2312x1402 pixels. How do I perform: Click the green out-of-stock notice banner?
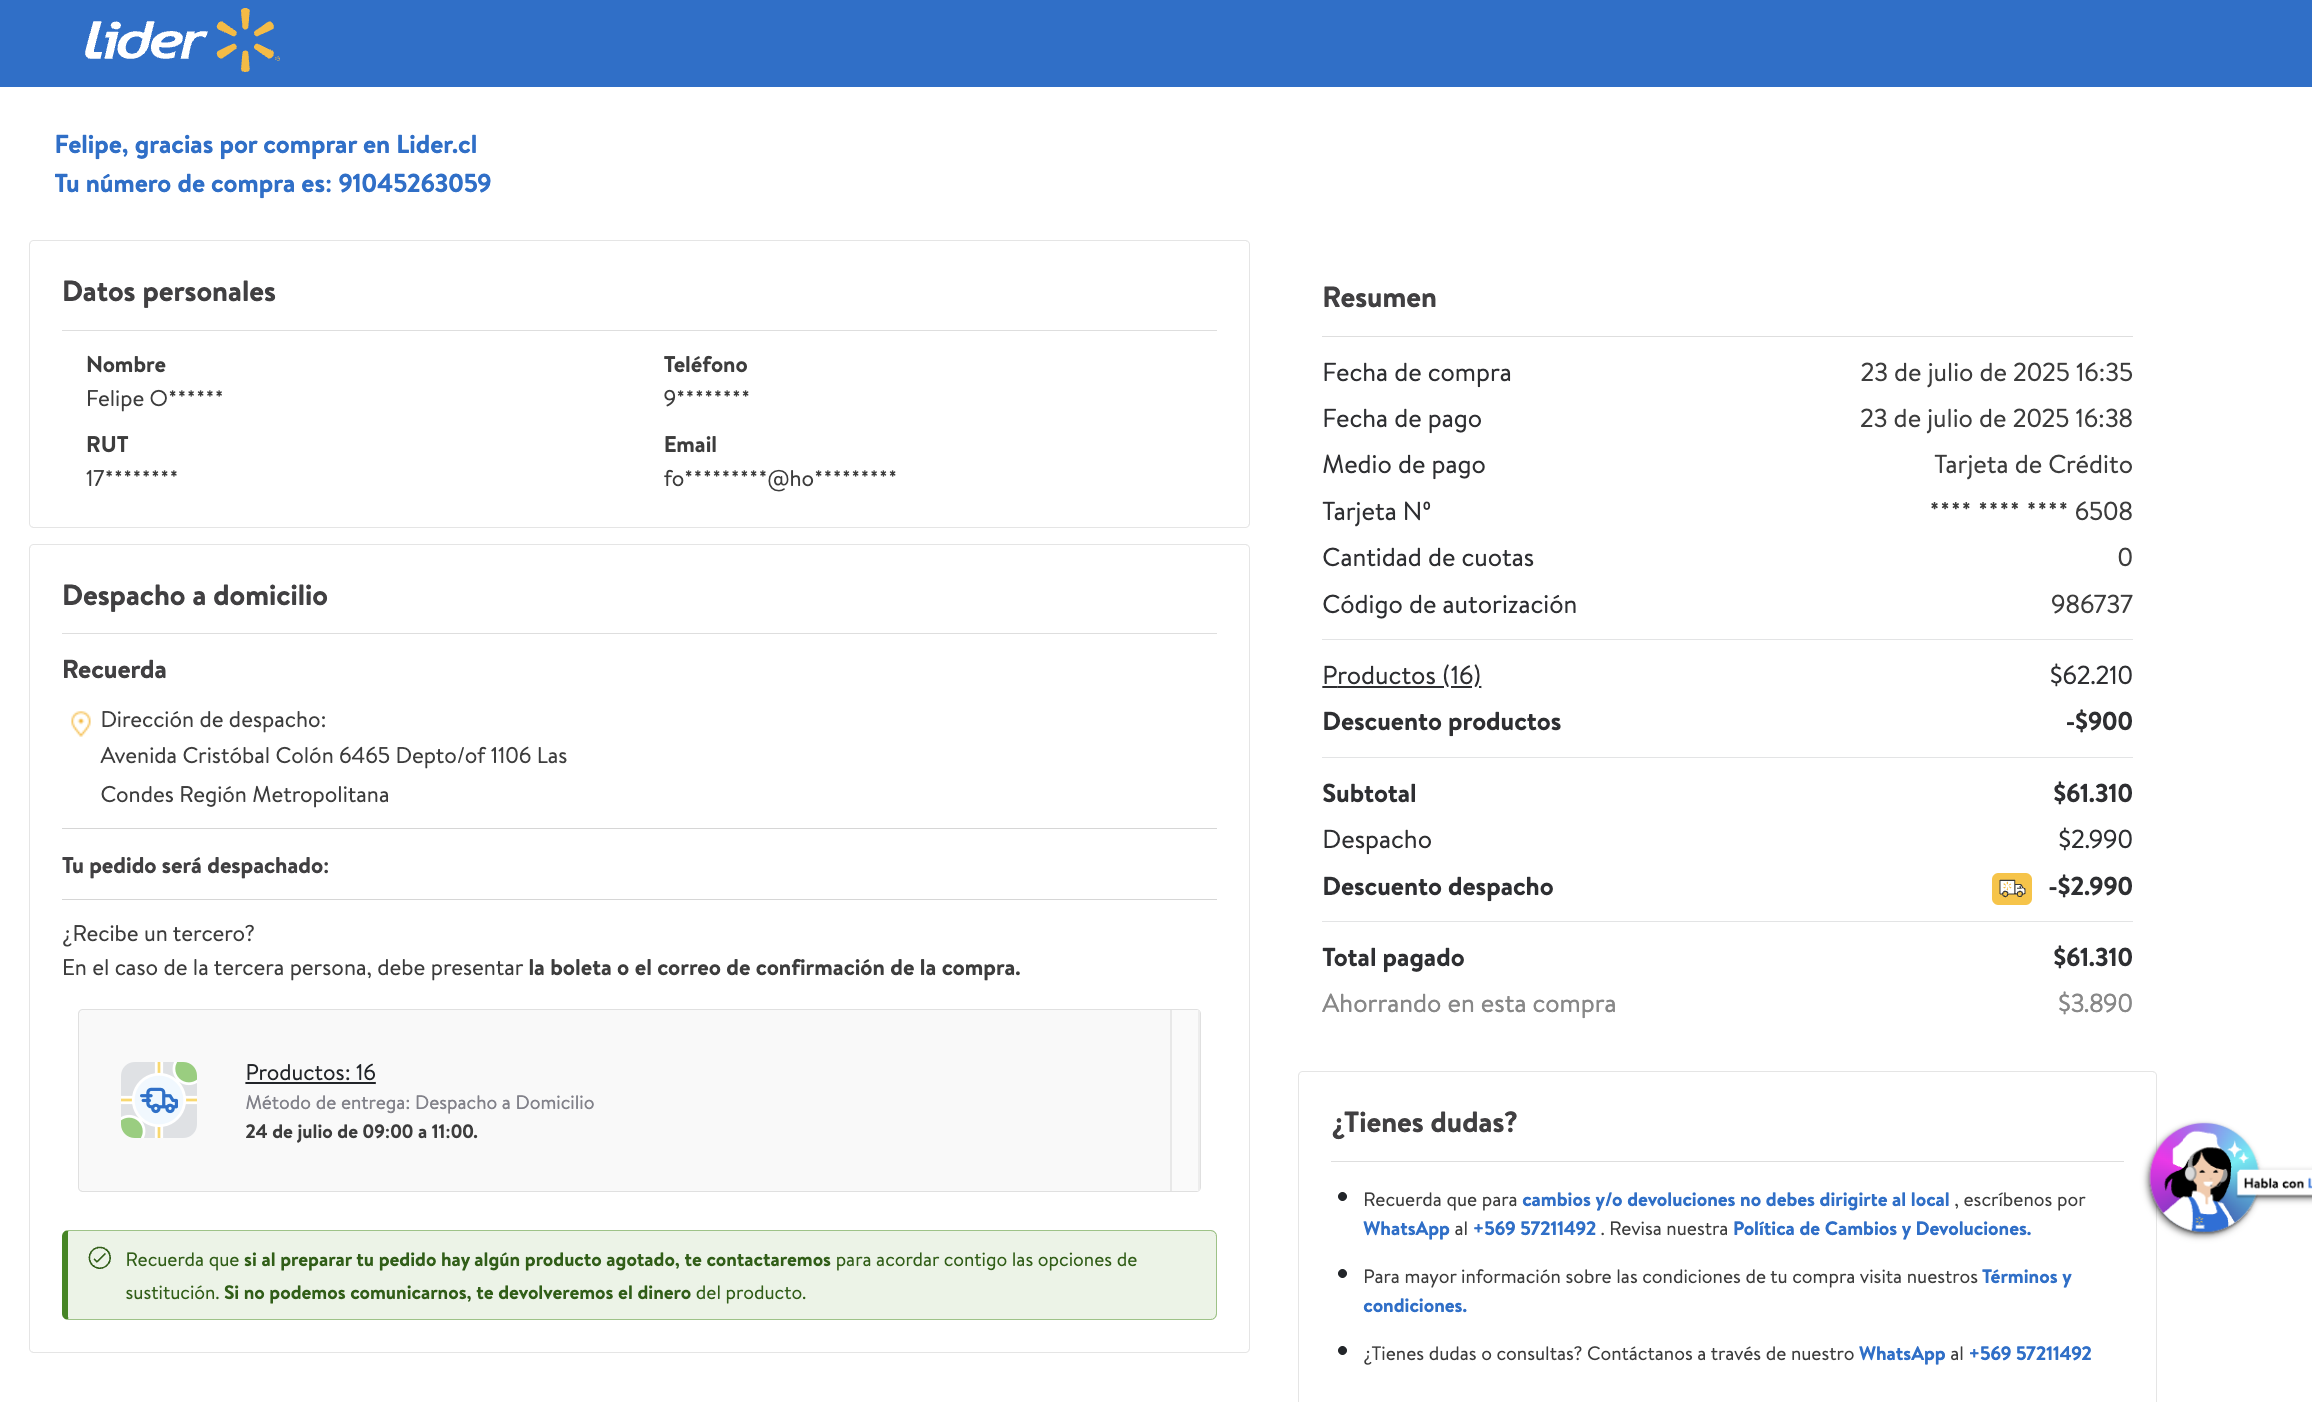point(640,1275)
